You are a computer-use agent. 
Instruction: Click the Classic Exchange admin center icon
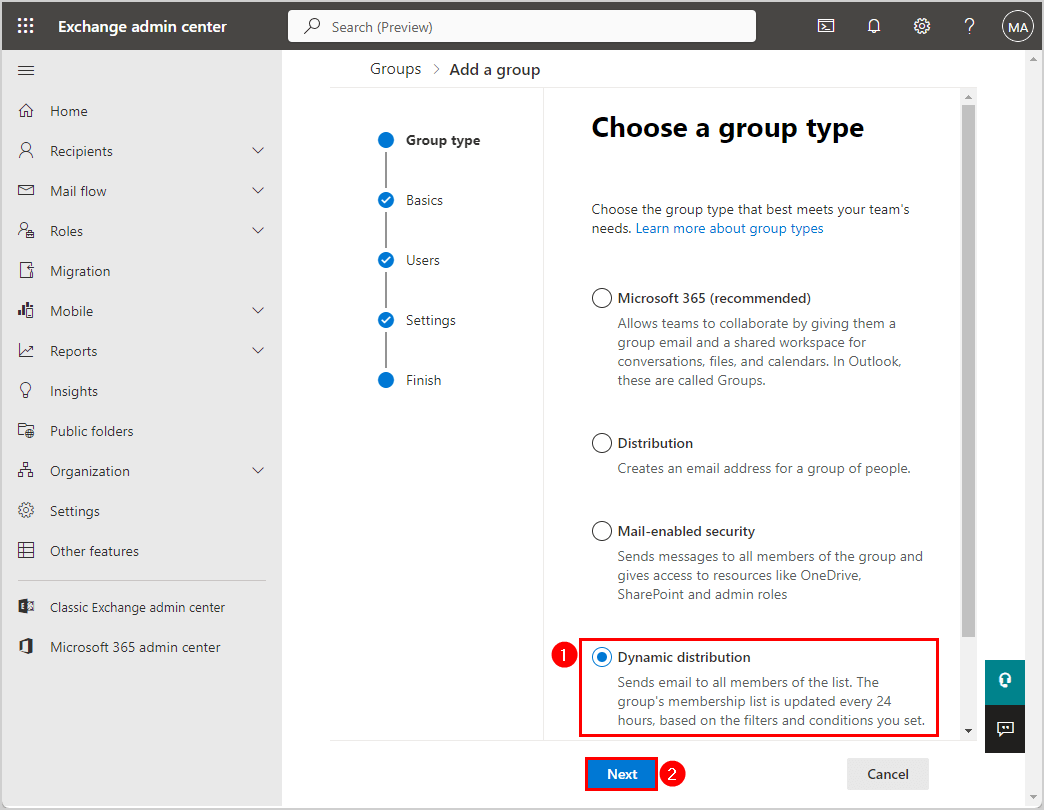26,606
